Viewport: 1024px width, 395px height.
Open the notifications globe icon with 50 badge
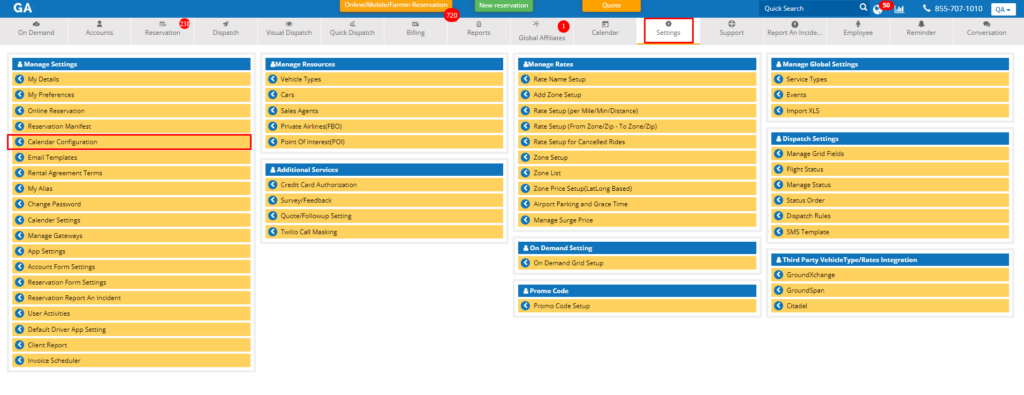(878, 9)
